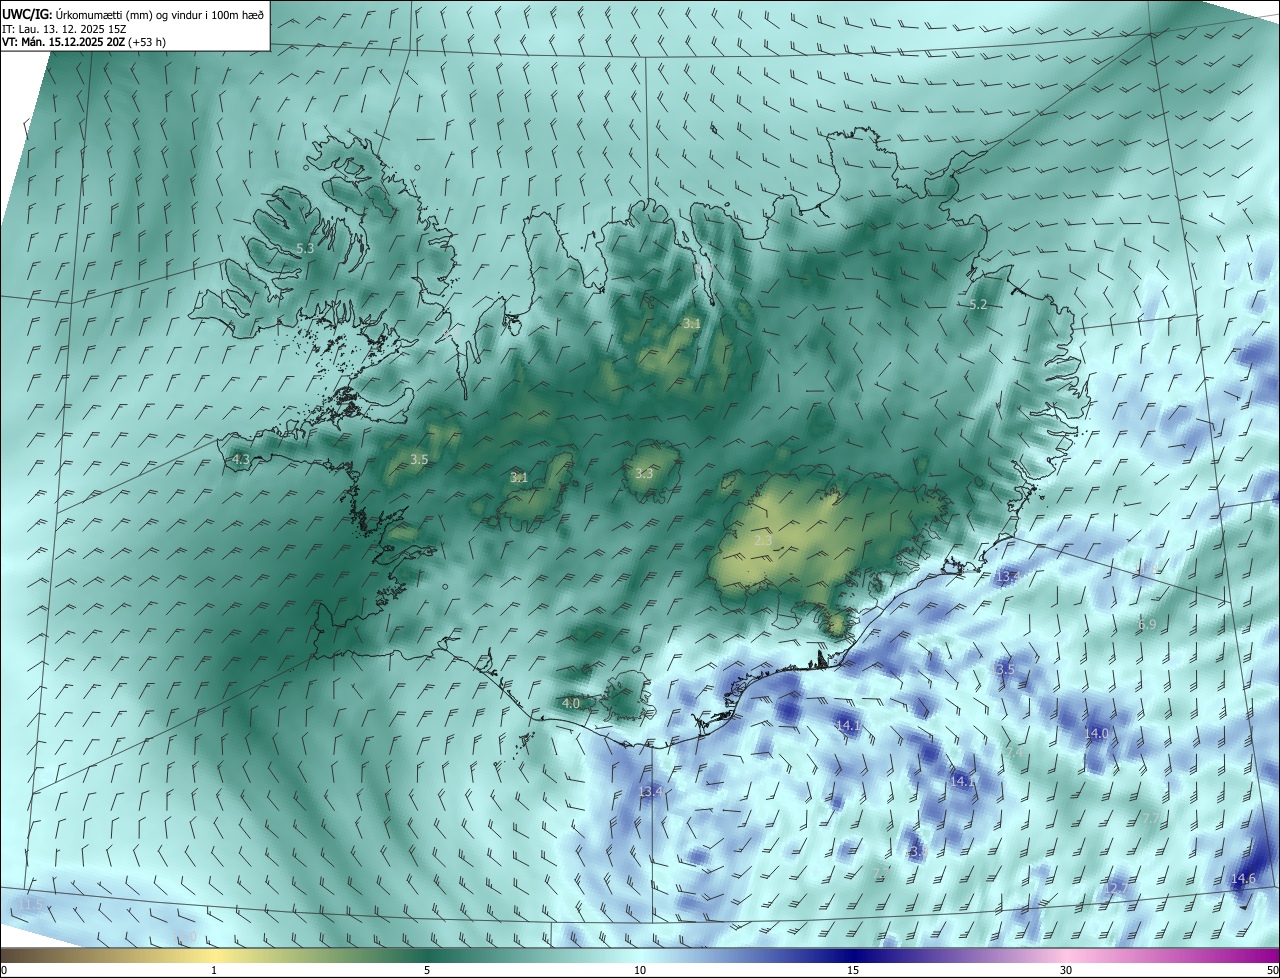Click the 3.3 value on the central glacier

click(x=644, y=473)
